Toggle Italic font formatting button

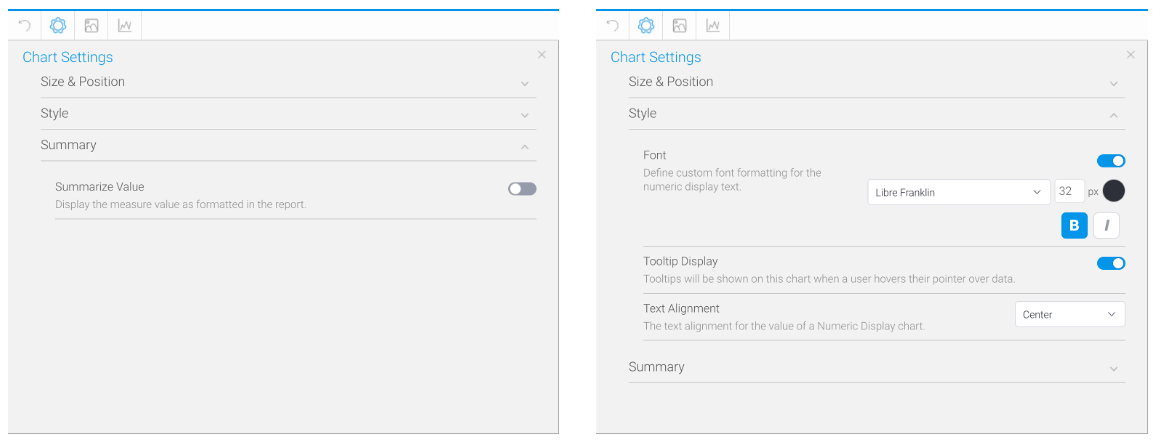pos(1107,225)
